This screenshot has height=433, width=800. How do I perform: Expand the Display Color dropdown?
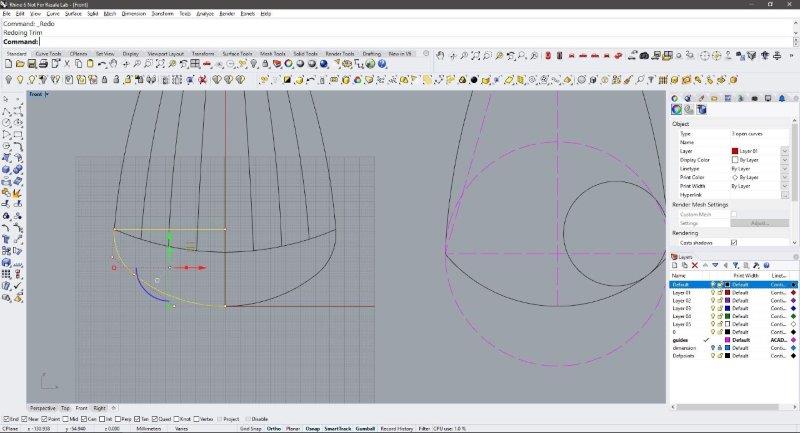[784, 160]
